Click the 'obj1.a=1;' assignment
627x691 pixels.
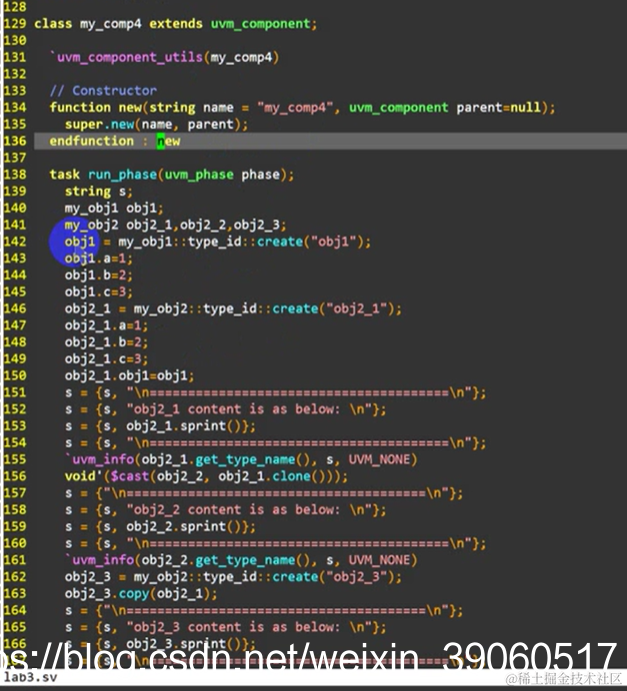98,258
